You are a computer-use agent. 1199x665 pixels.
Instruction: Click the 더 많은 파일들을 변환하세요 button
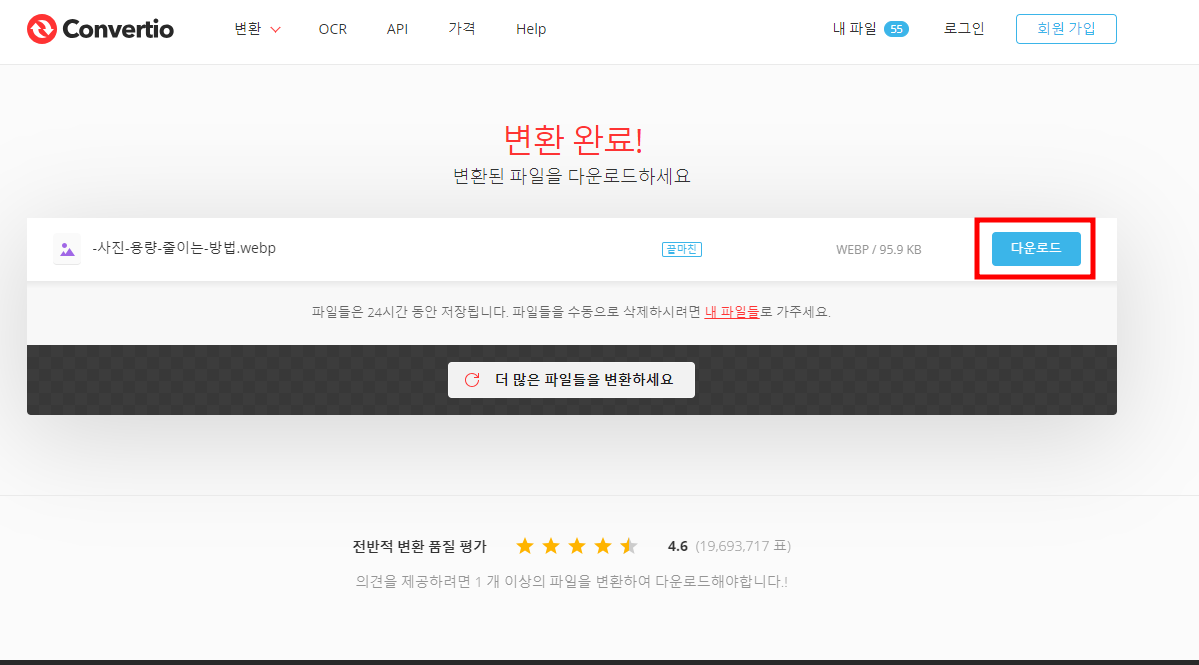click(571, 380)
